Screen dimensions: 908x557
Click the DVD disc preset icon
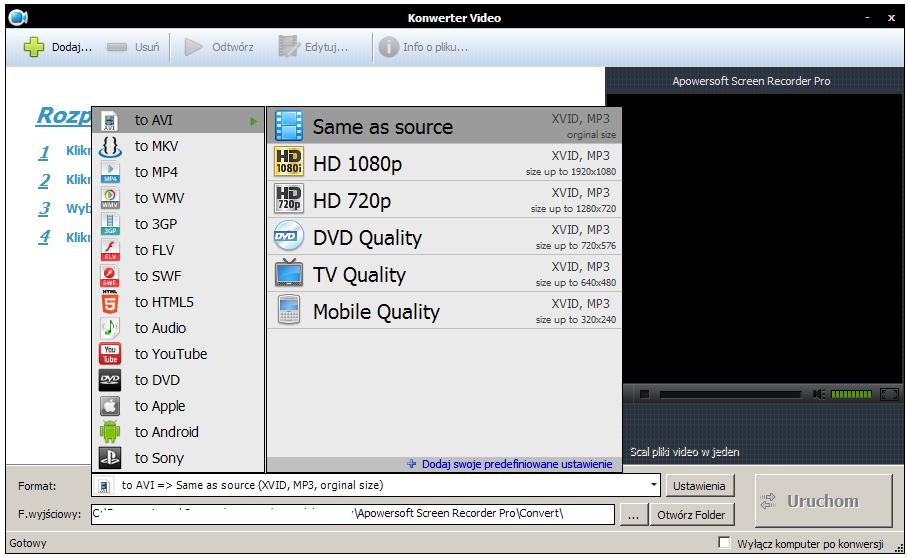pyautogui.click(x=288, y=236)
